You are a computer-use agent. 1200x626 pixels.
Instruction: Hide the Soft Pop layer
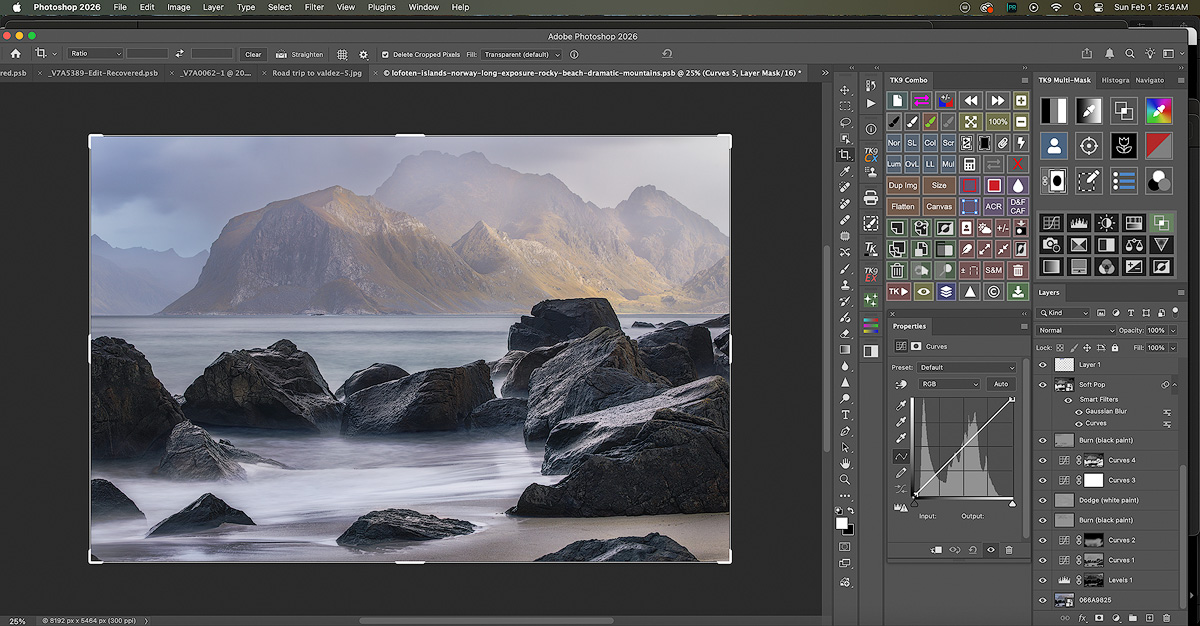click(1043, 385)
